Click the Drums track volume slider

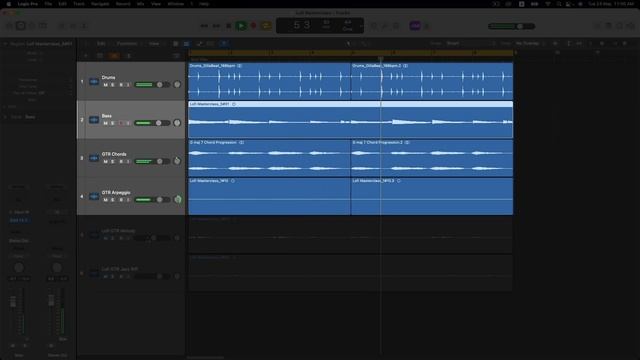152,84
